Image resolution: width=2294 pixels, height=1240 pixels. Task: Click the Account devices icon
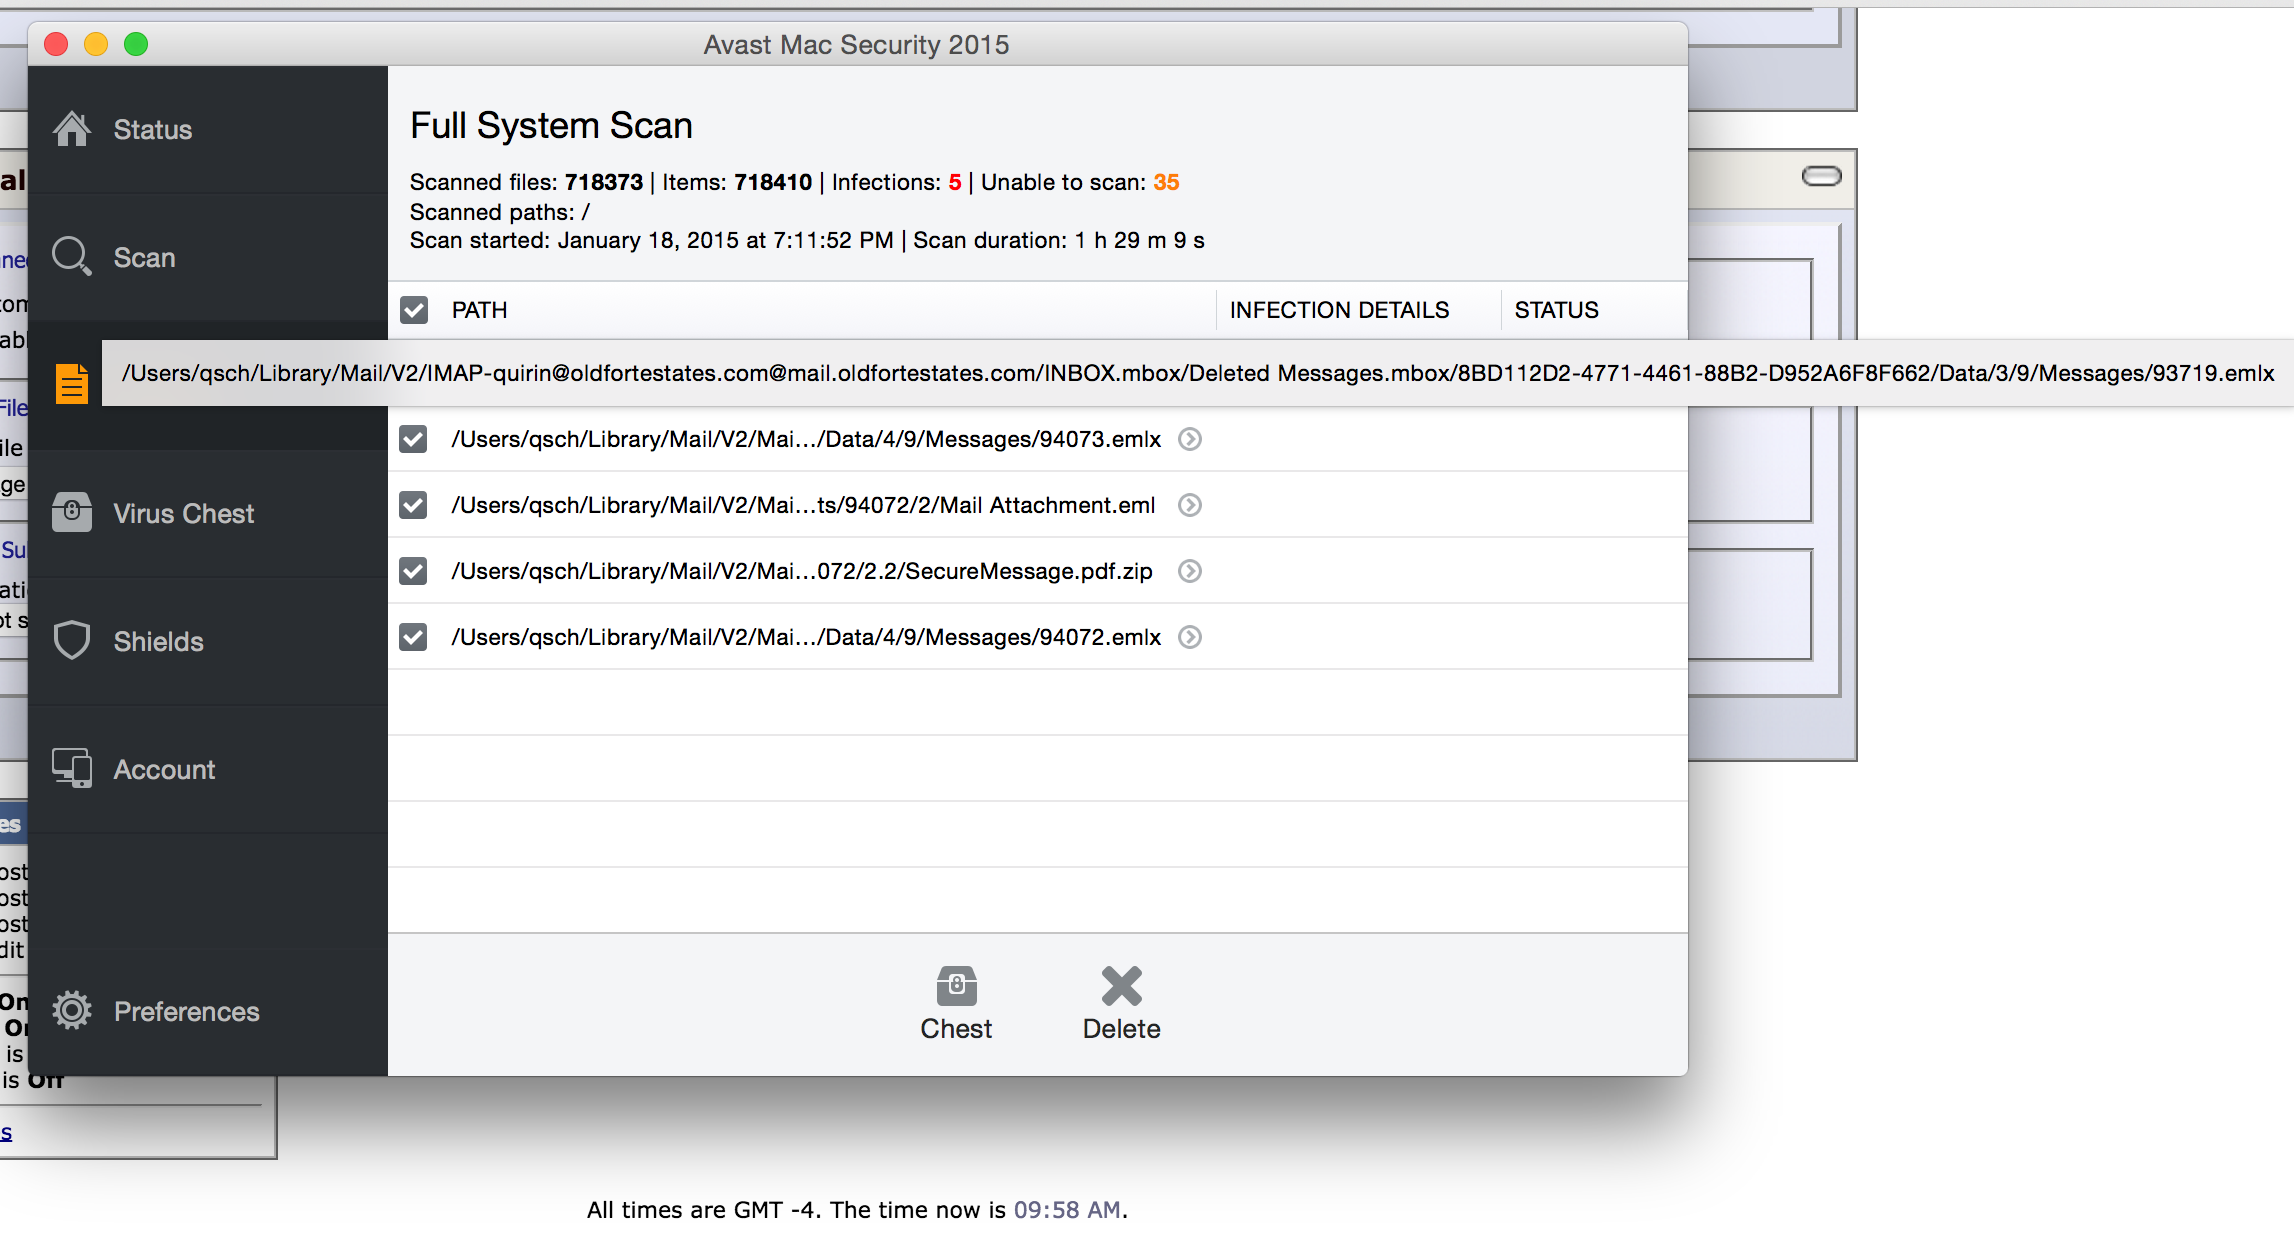pos(72,769)
